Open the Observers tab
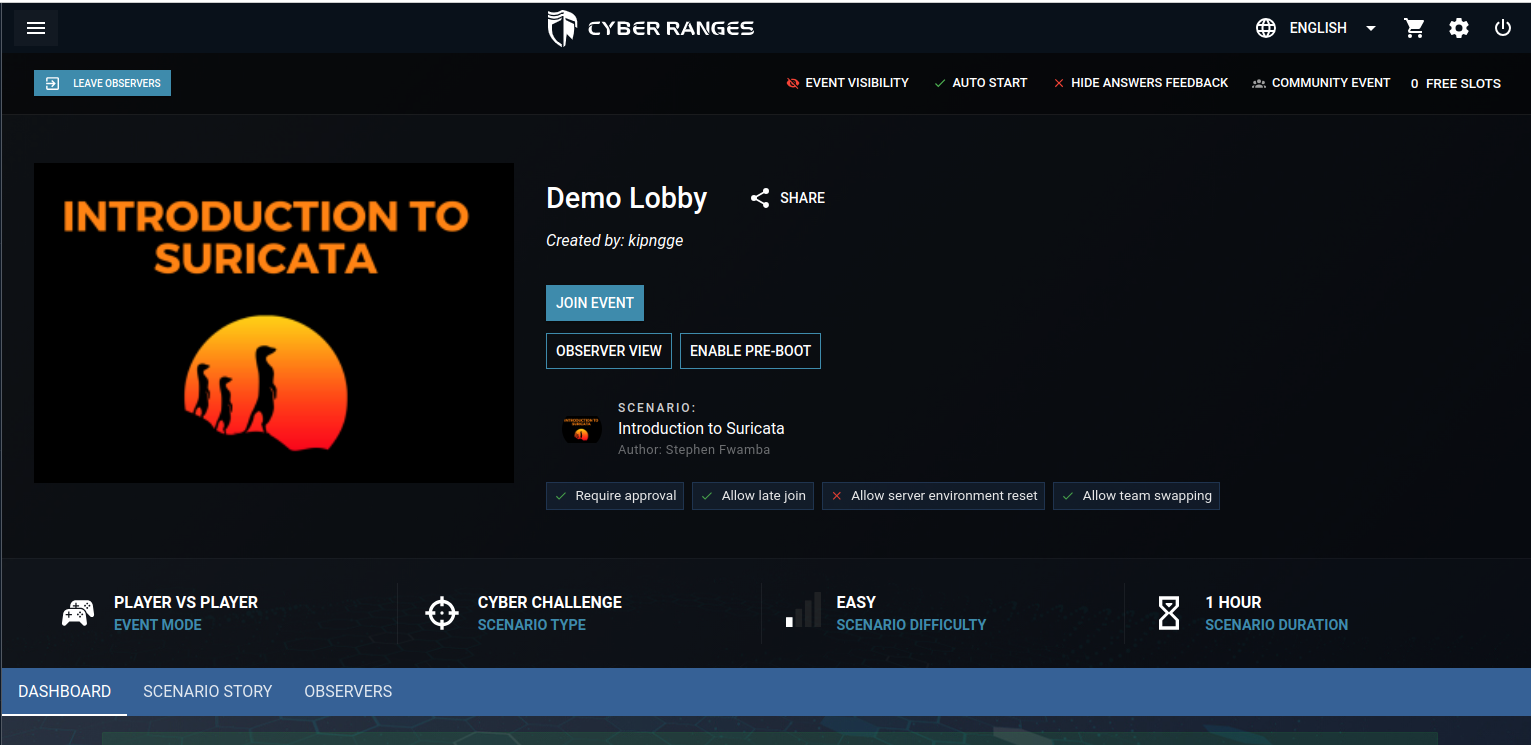This screenshot has height=745, width=1531. click(347, 691)
